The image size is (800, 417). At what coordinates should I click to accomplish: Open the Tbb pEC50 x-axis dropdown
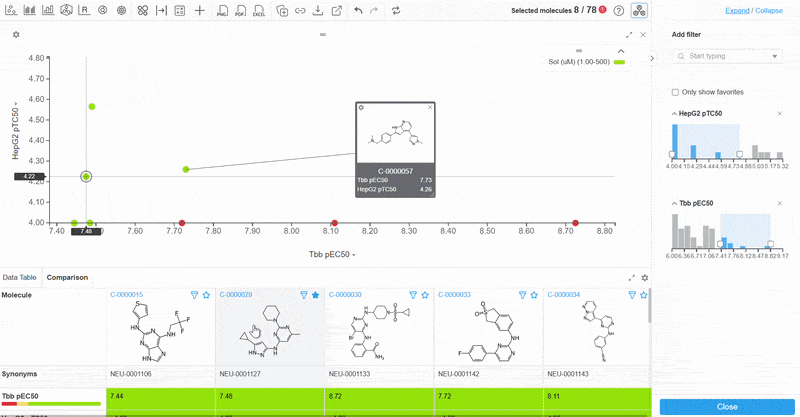[332, 254]
